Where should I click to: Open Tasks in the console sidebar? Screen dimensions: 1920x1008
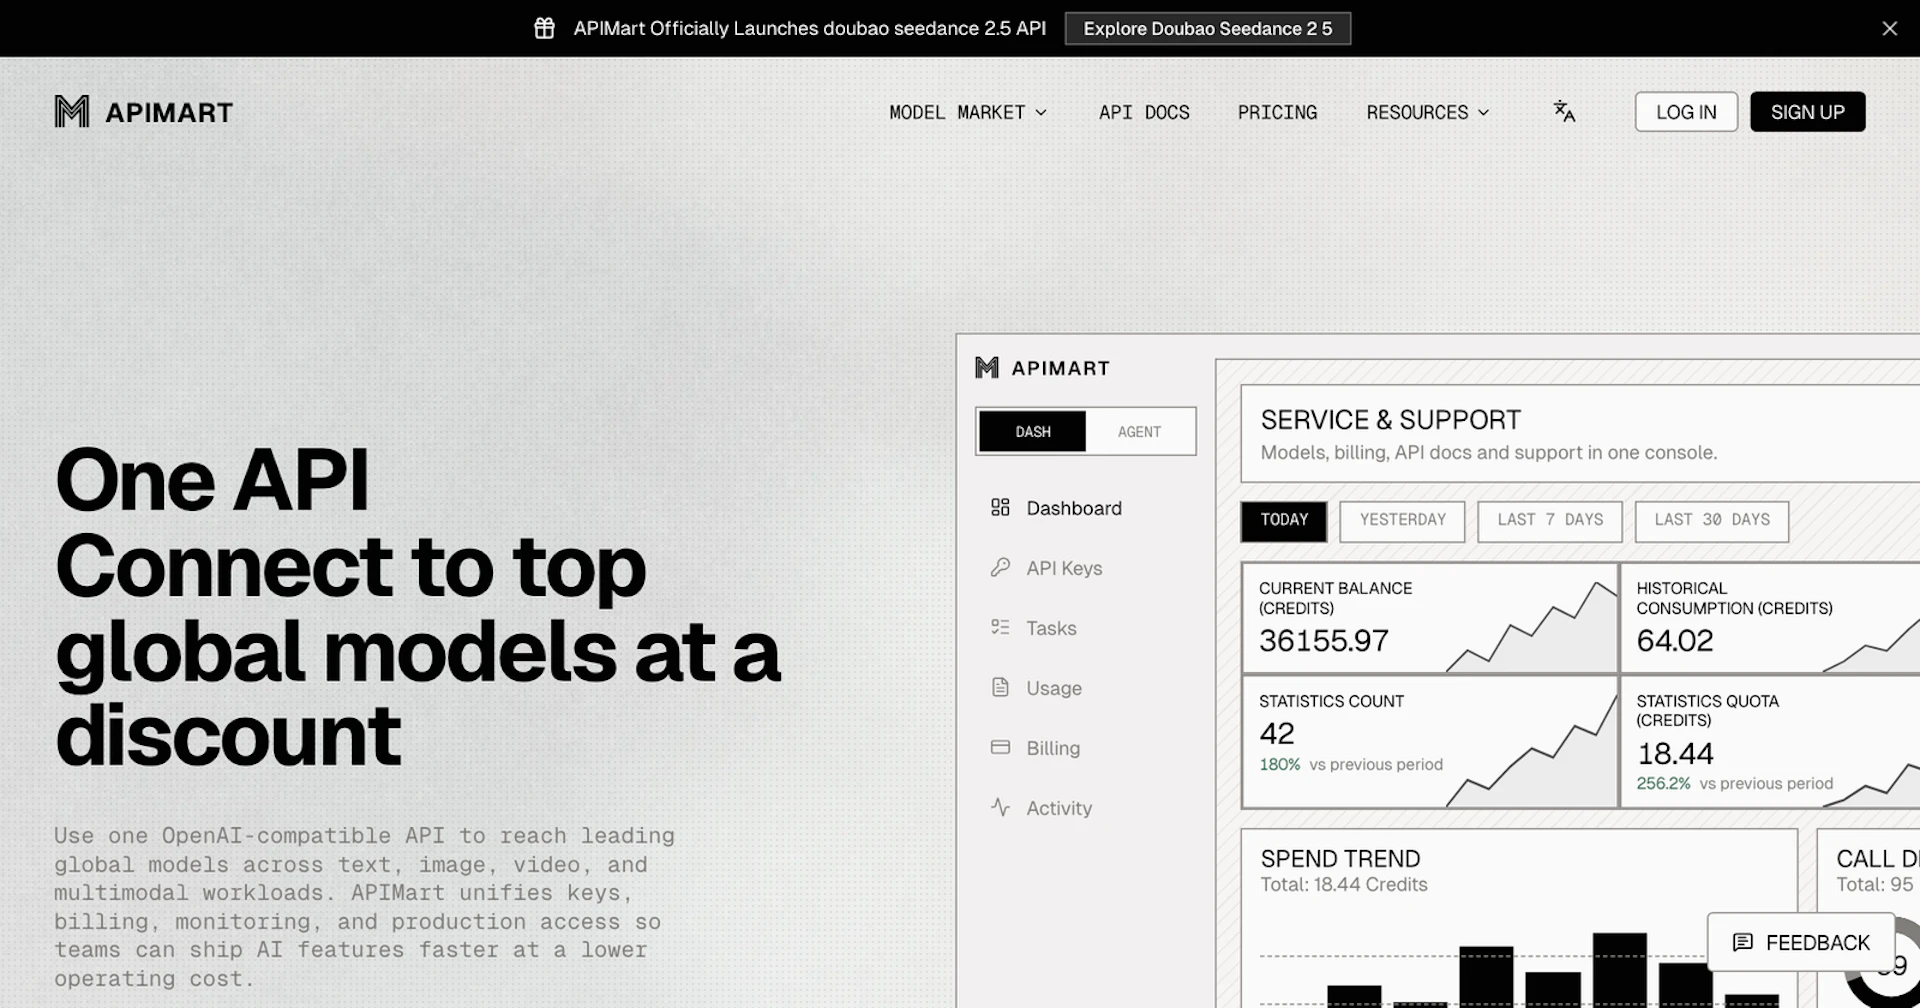(x=1051, y=628)
